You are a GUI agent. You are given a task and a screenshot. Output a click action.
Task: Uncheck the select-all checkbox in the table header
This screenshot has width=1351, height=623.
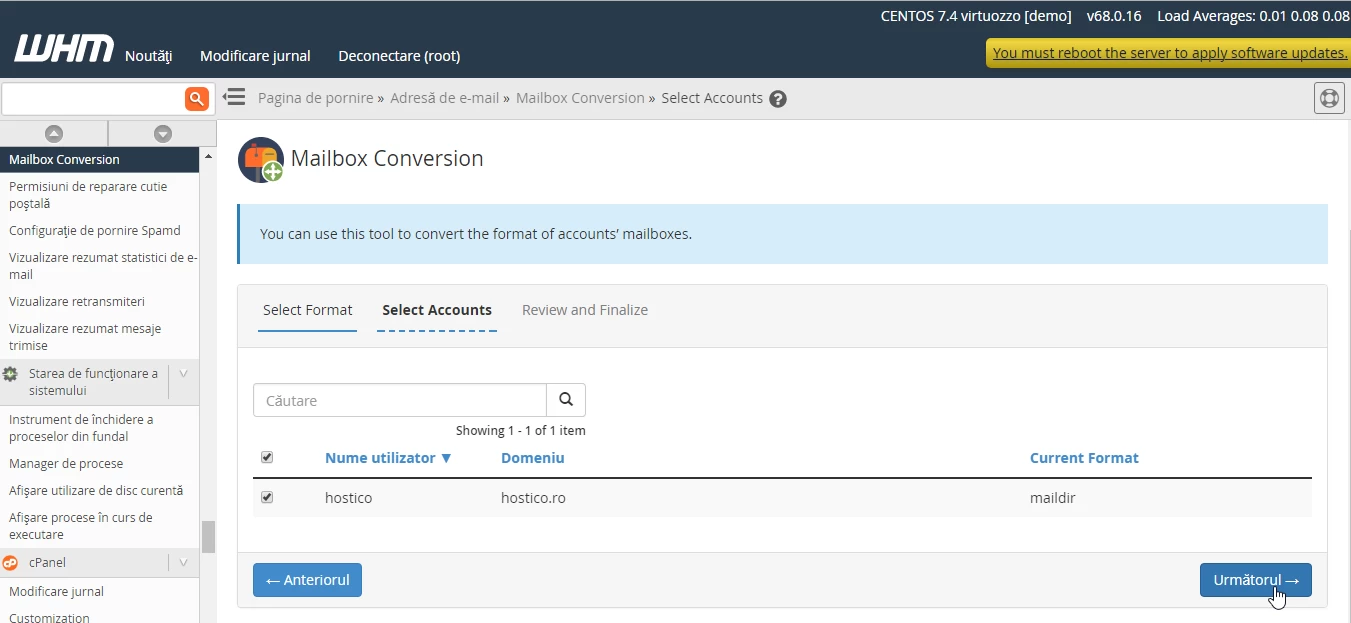267,457
